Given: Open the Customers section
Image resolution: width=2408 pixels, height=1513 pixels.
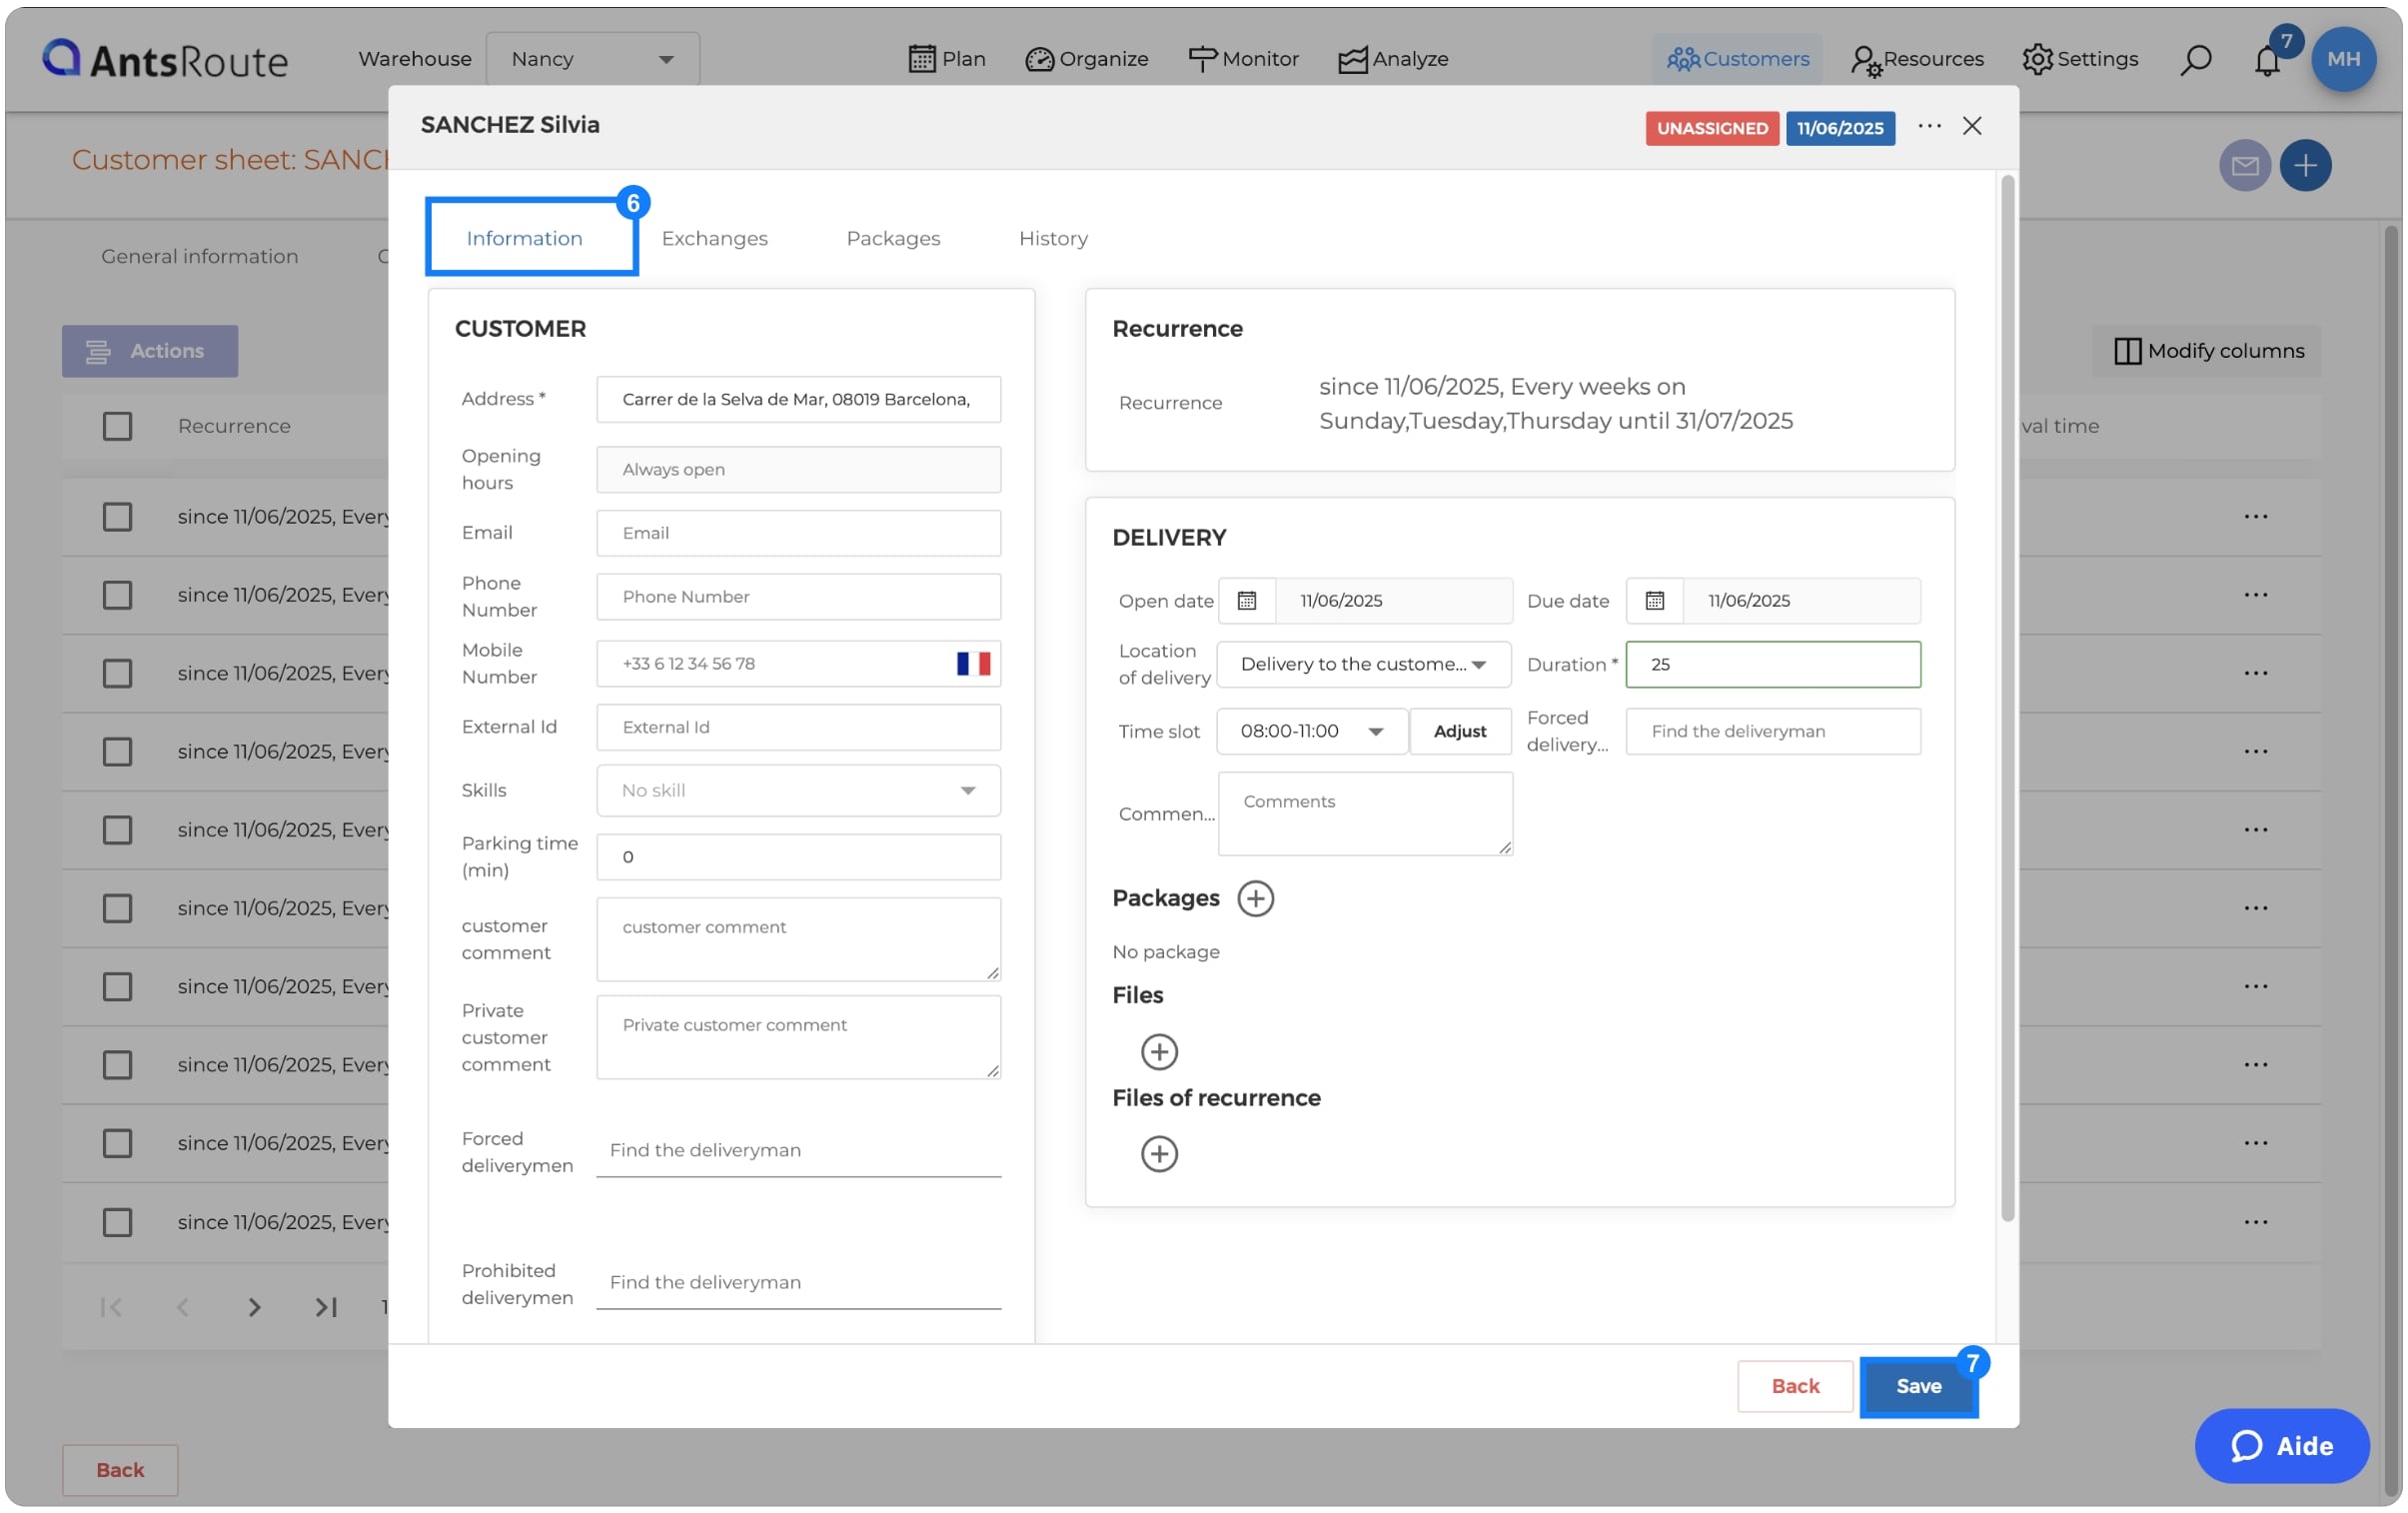Looking at the screenshot, I should 1737,58.
